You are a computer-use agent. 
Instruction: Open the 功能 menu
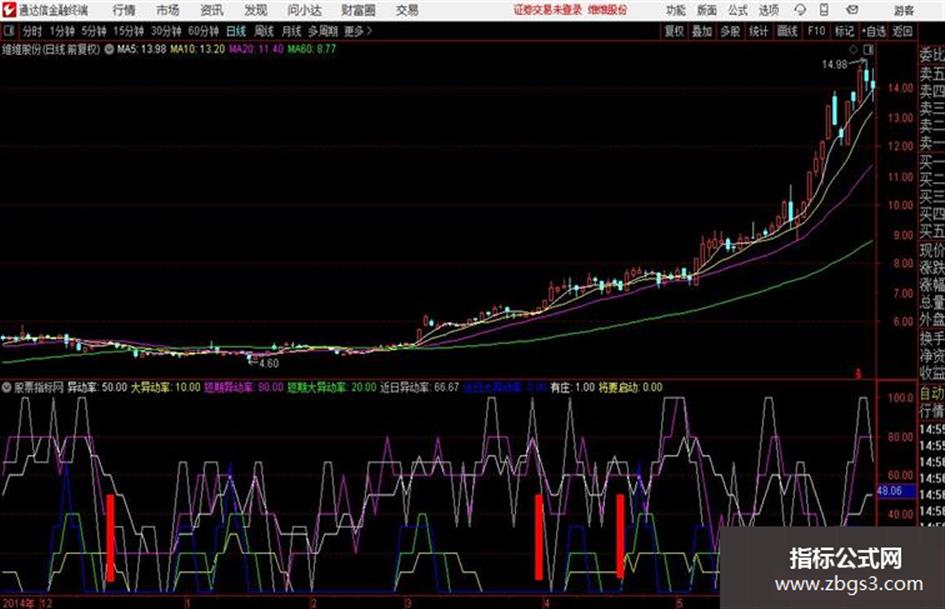coord(676,10)
